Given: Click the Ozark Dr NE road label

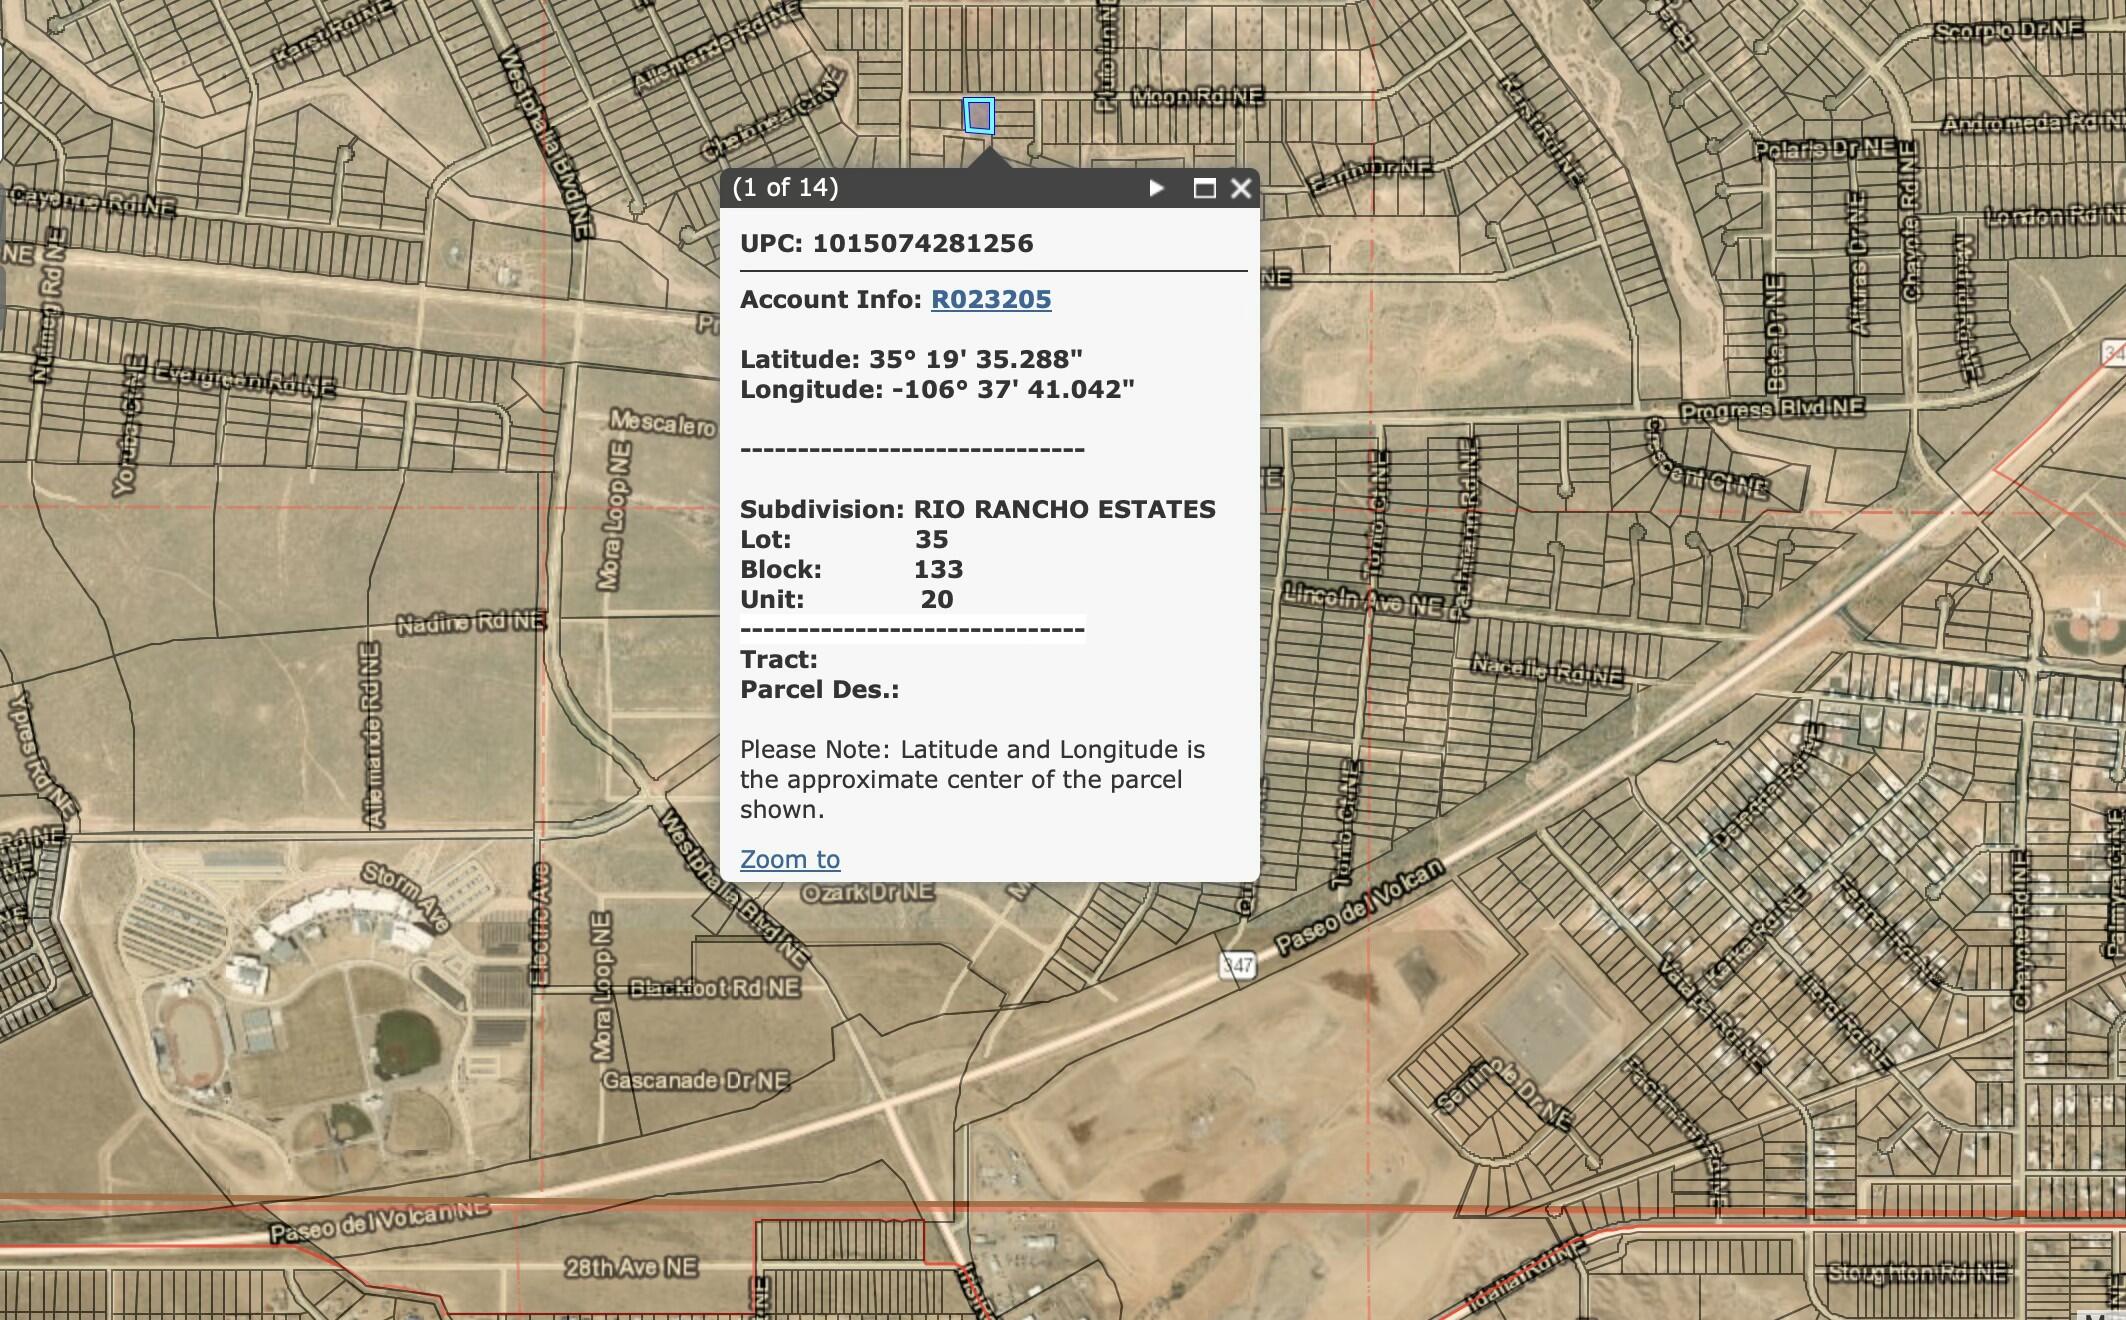Looking at the screenshot, I should click(868, 892).
